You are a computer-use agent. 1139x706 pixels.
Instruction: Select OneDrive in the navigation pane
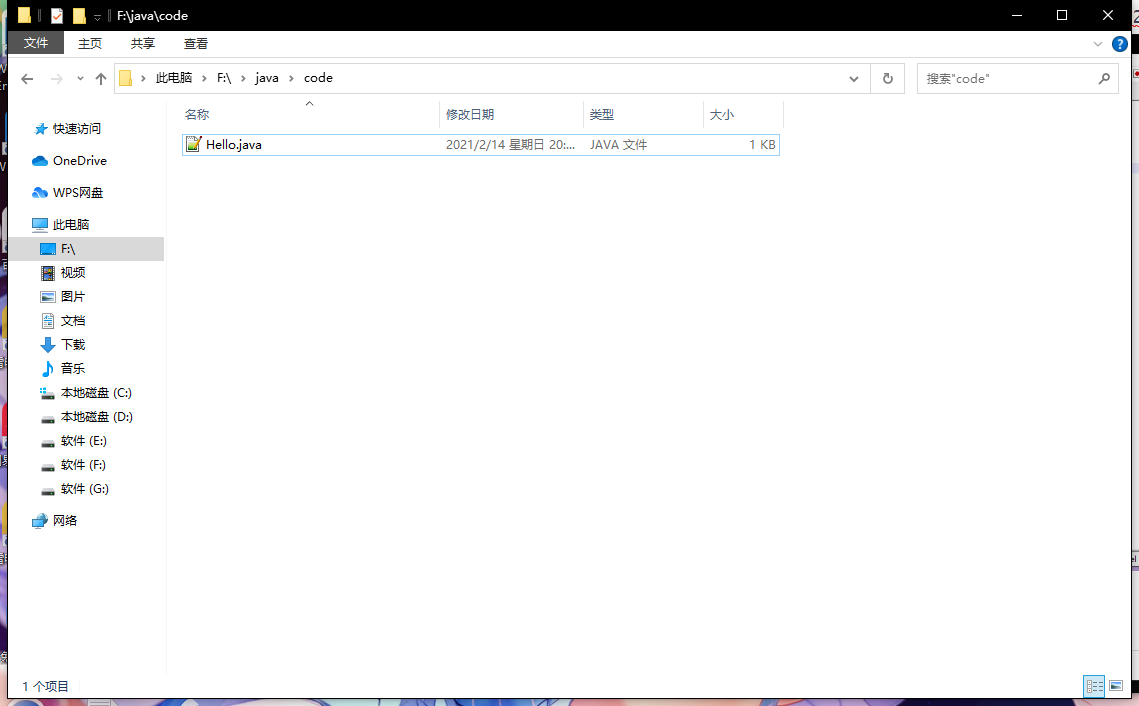(x=80, y=161)
